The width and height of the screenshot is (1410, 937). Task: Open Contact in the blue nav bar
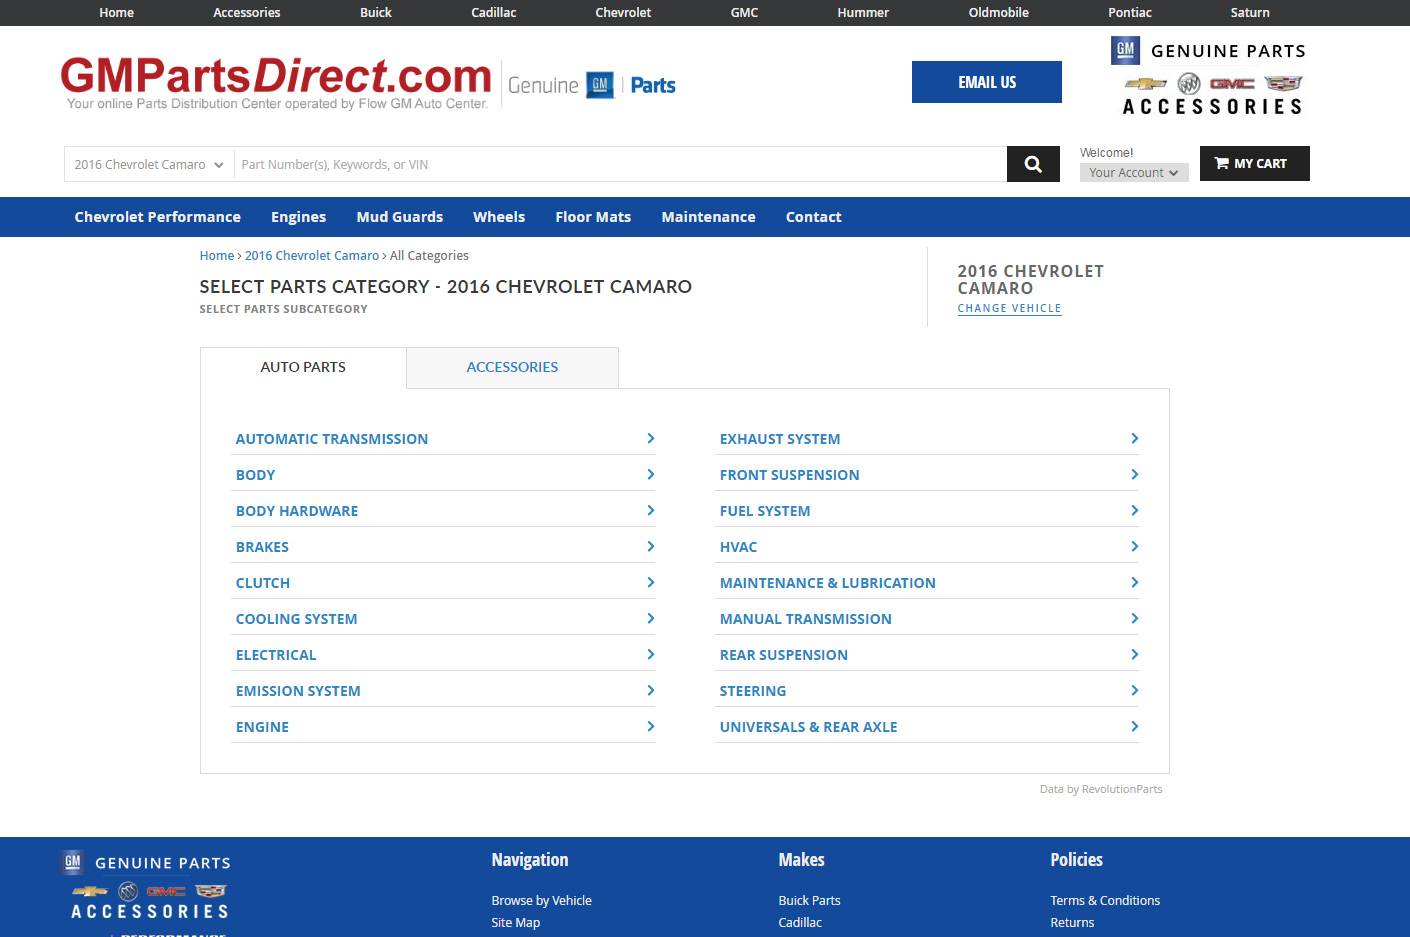tap(813, 217)
